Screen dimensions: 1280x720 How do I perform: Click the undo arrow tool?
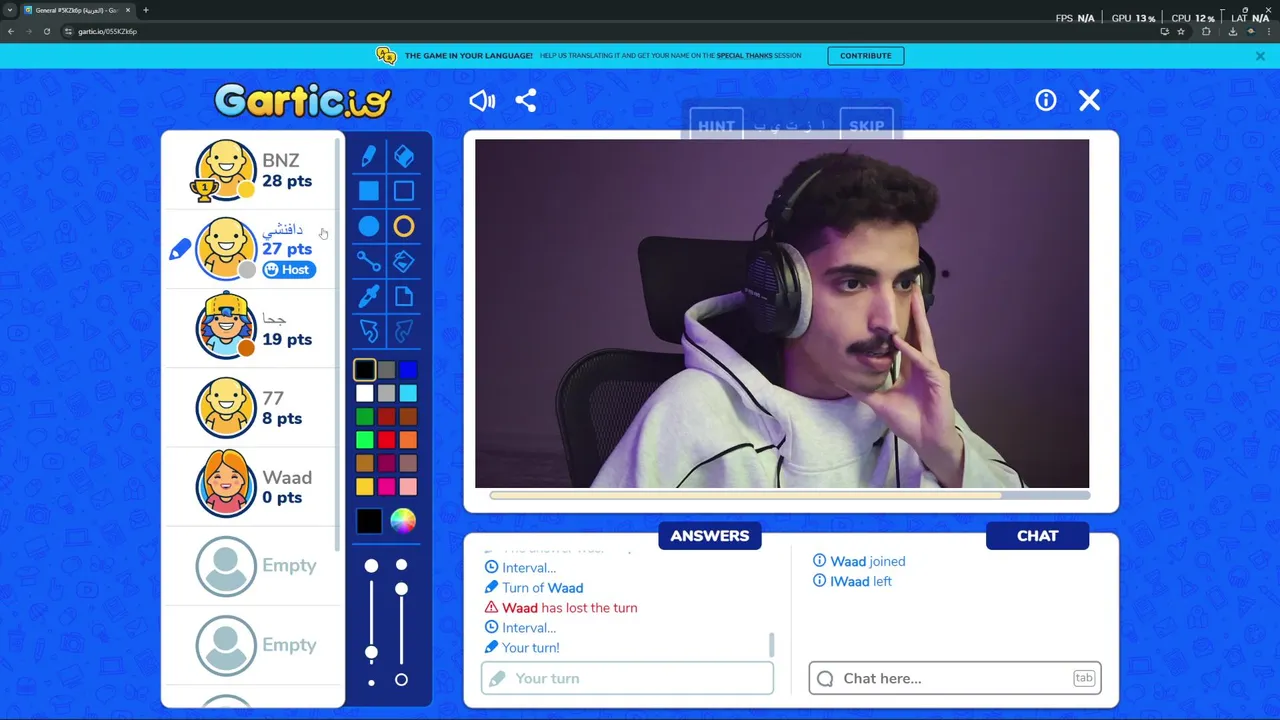369,331
